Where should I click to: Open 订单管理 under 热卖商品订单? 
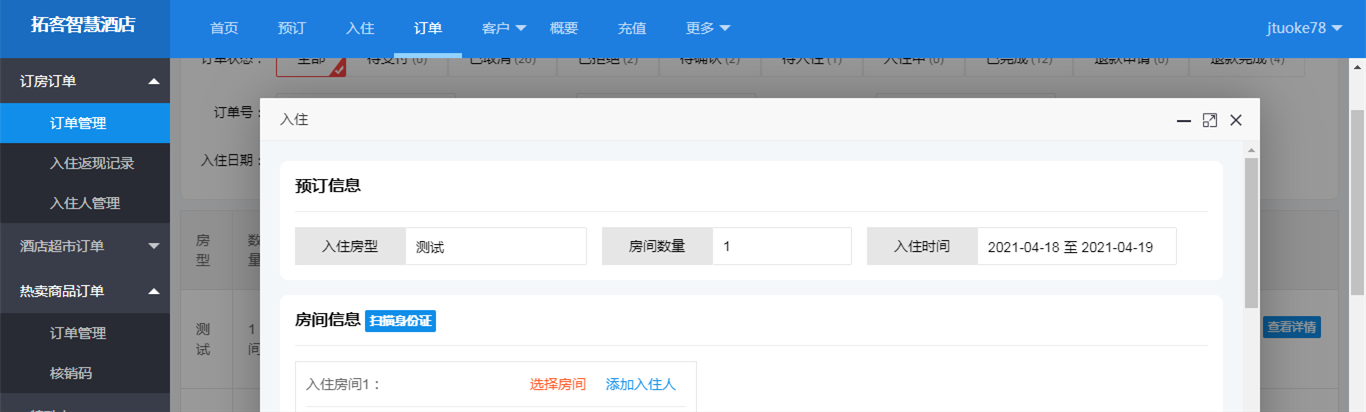(x=85, y=333)
